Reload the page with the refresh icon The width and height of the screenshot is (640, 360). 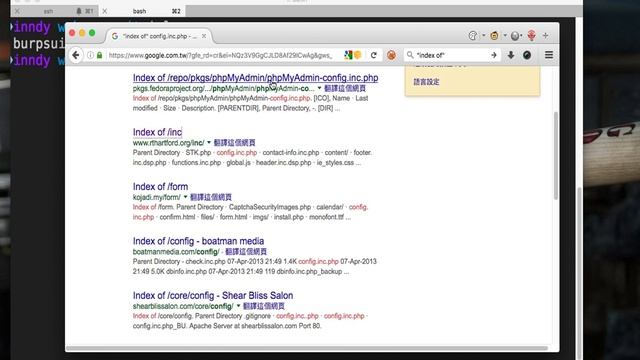373,55
